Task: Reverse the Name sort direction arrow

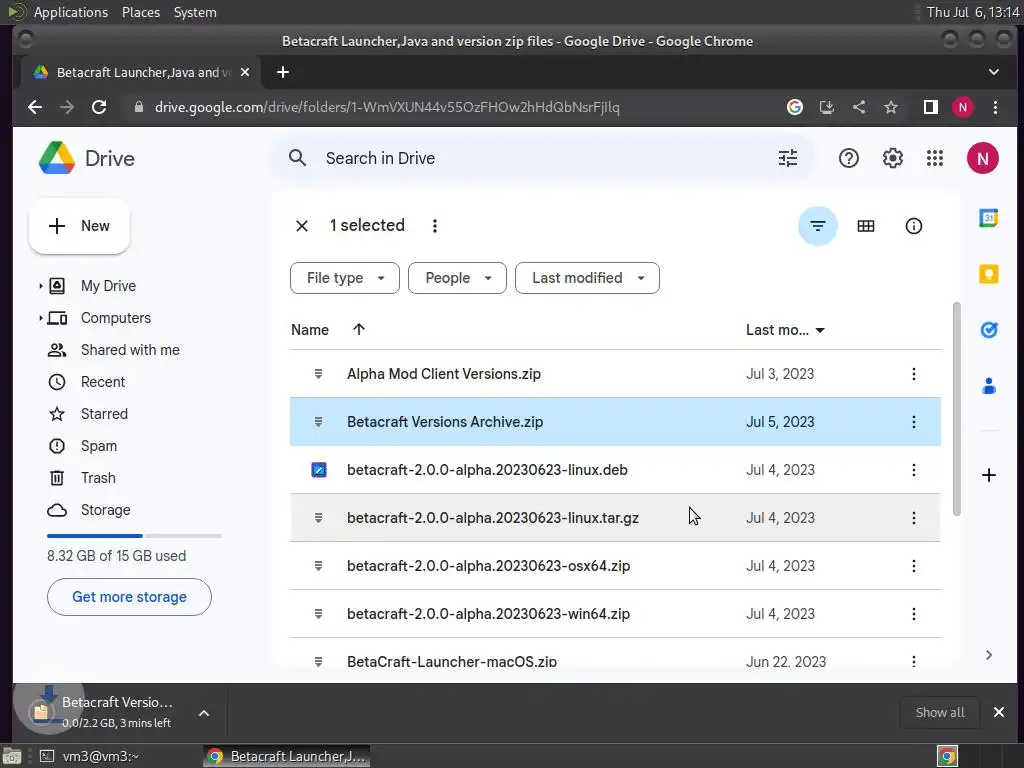Action: [x=359, y=330]
